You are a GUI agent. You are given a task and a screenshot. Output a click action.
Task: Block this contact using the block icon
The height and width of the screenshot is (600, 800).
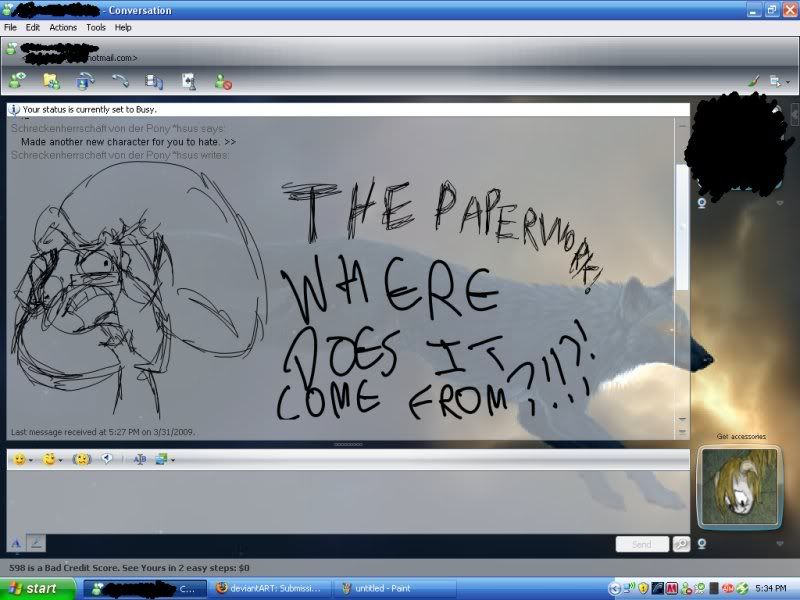223,82
